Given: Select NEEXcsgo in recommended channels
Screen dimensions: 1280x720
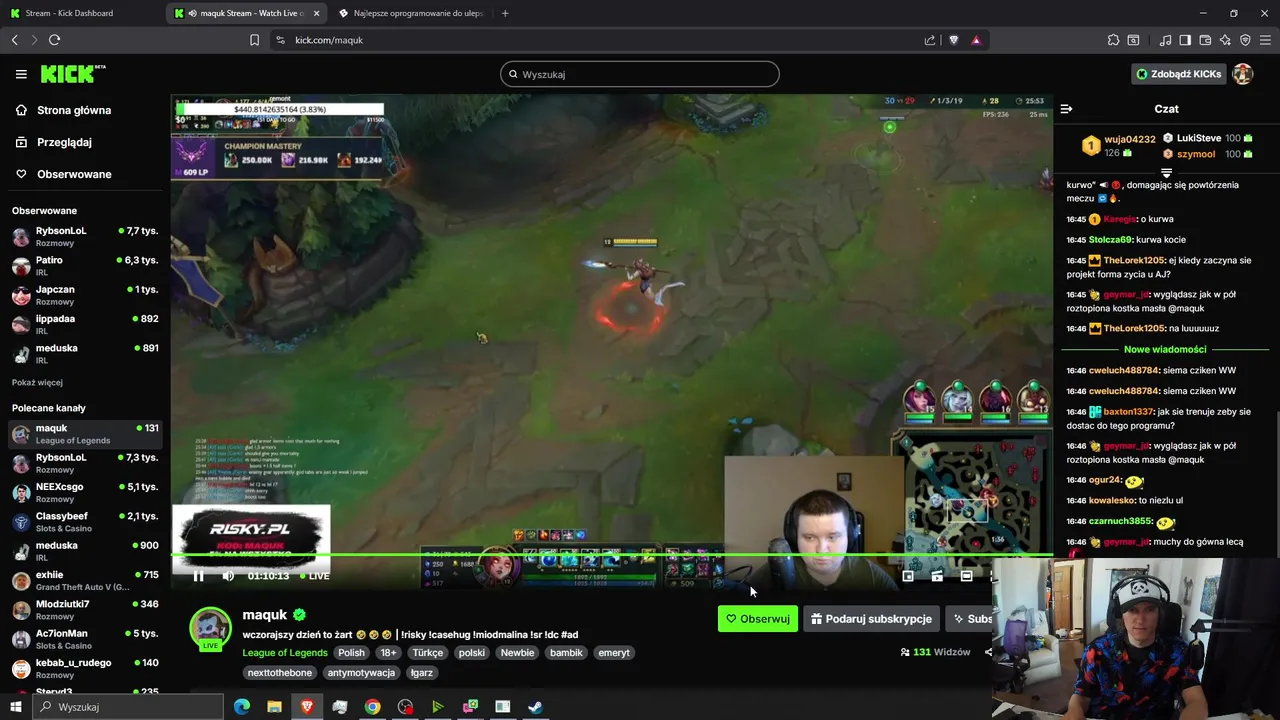Looking at the screenshot, I should coord(85,492).
